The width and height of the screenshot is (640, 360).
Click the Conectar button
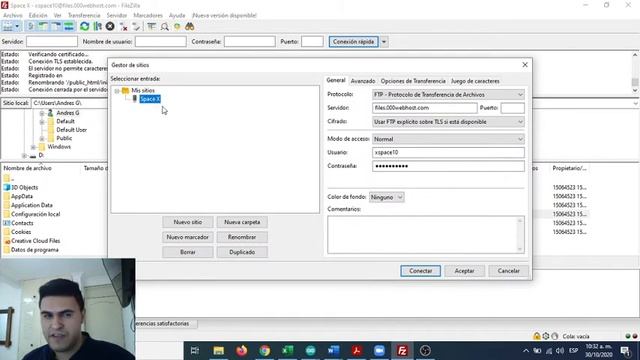click(x=420, y=271)
